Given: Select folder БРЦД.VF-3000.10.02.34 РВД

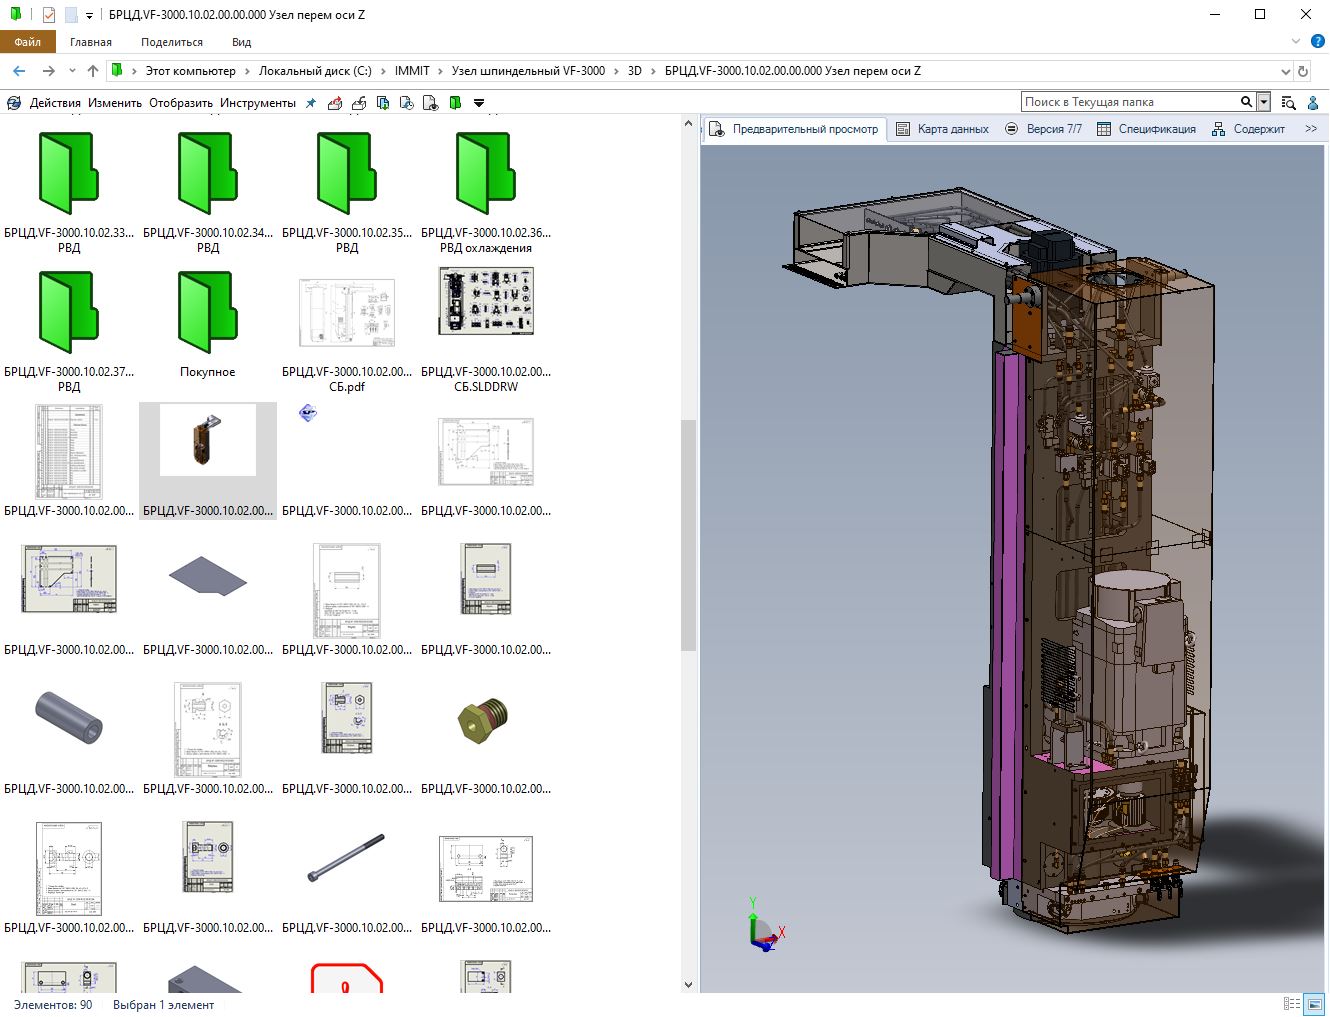Looking at the screenshot, I should [x=208, y=189].
